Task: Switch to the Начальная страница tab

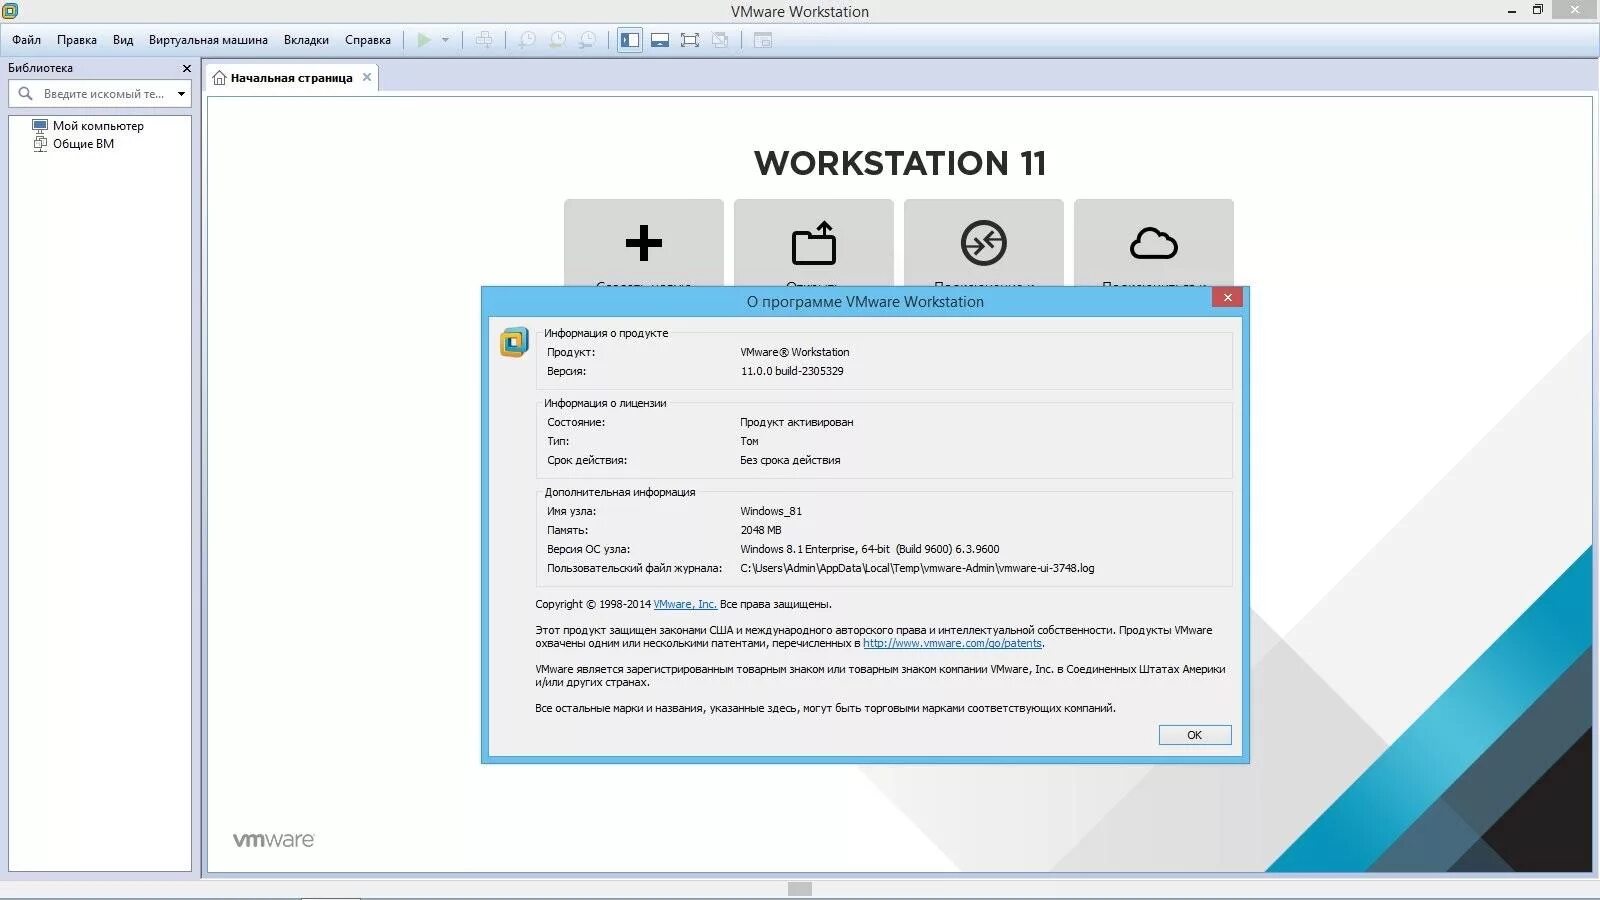Action: (291, 78)
